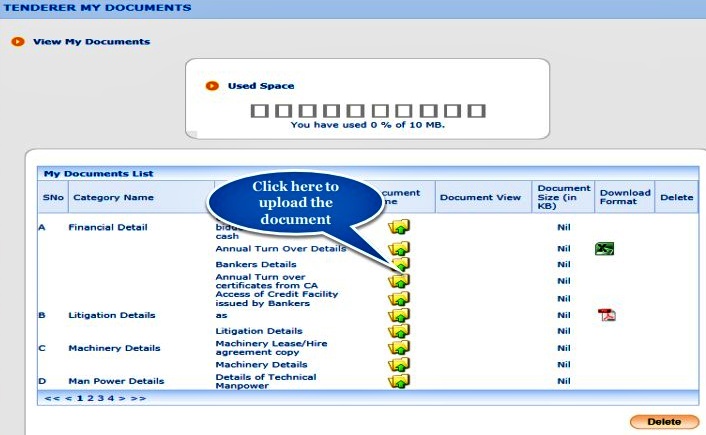Click 'Used Space' label
Viewport: 706px width, 435px height.
(261, 86)
